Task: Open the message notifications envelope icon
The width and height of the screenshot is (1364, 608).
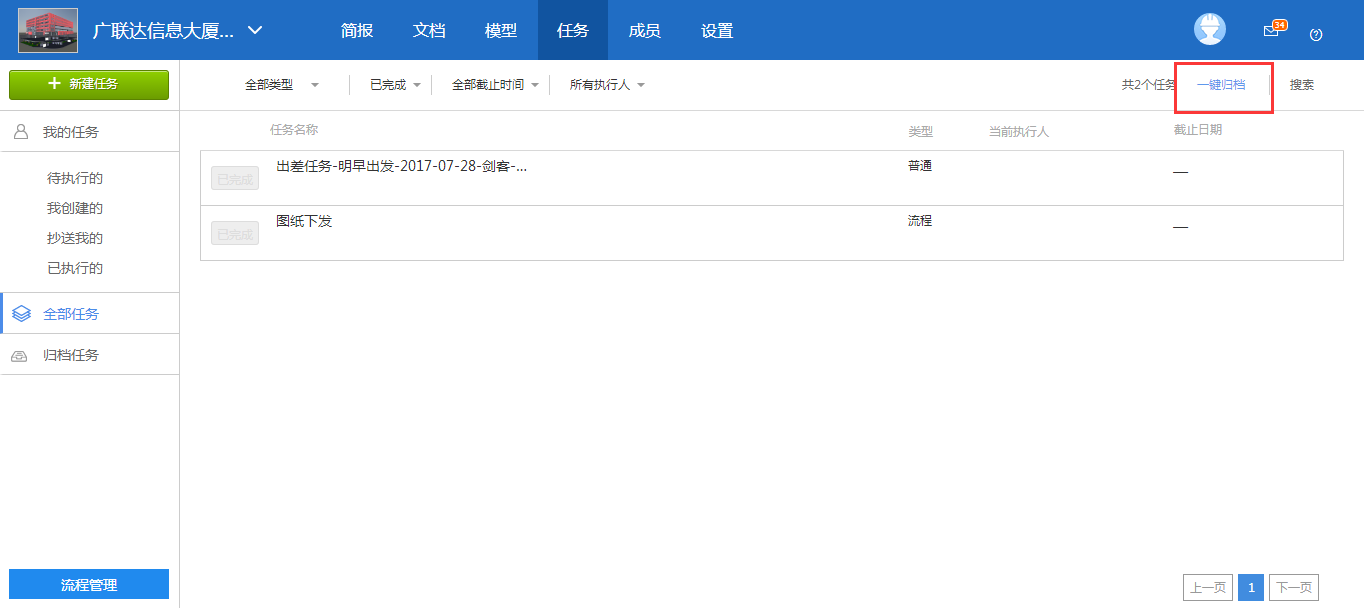Action: (1271, 29)
